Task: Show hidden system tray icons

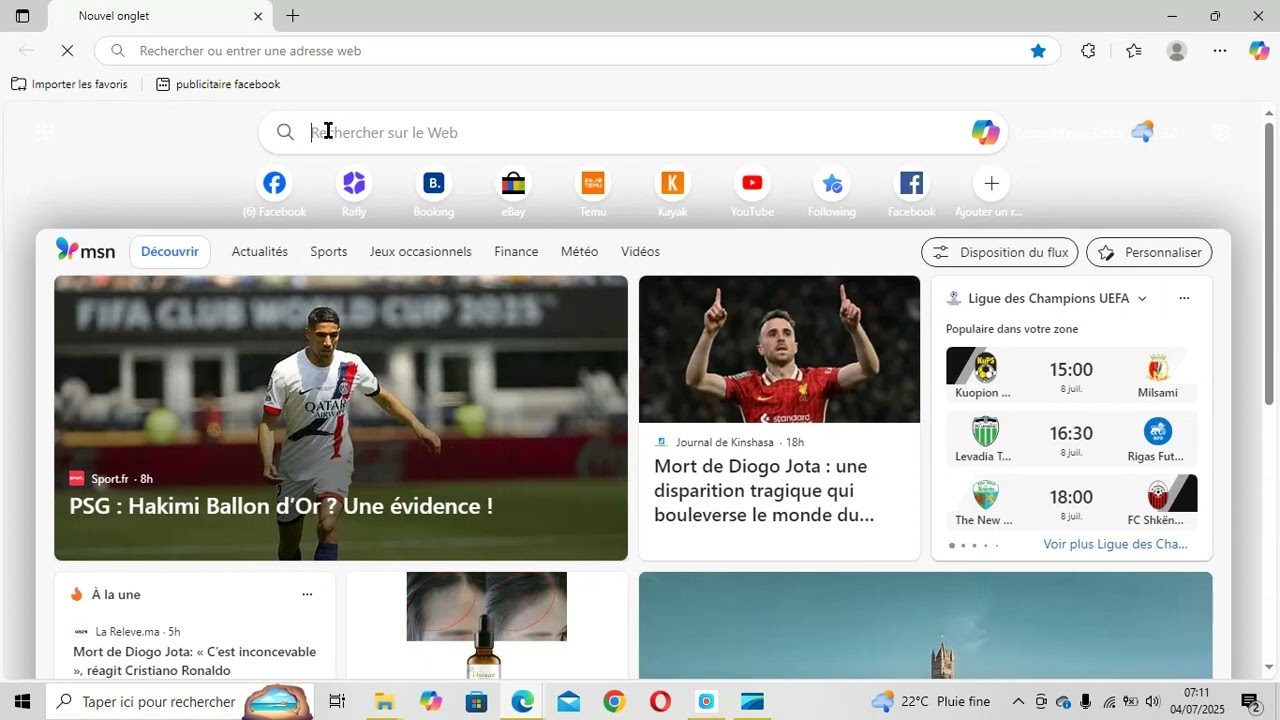Action: [1018, 701]
